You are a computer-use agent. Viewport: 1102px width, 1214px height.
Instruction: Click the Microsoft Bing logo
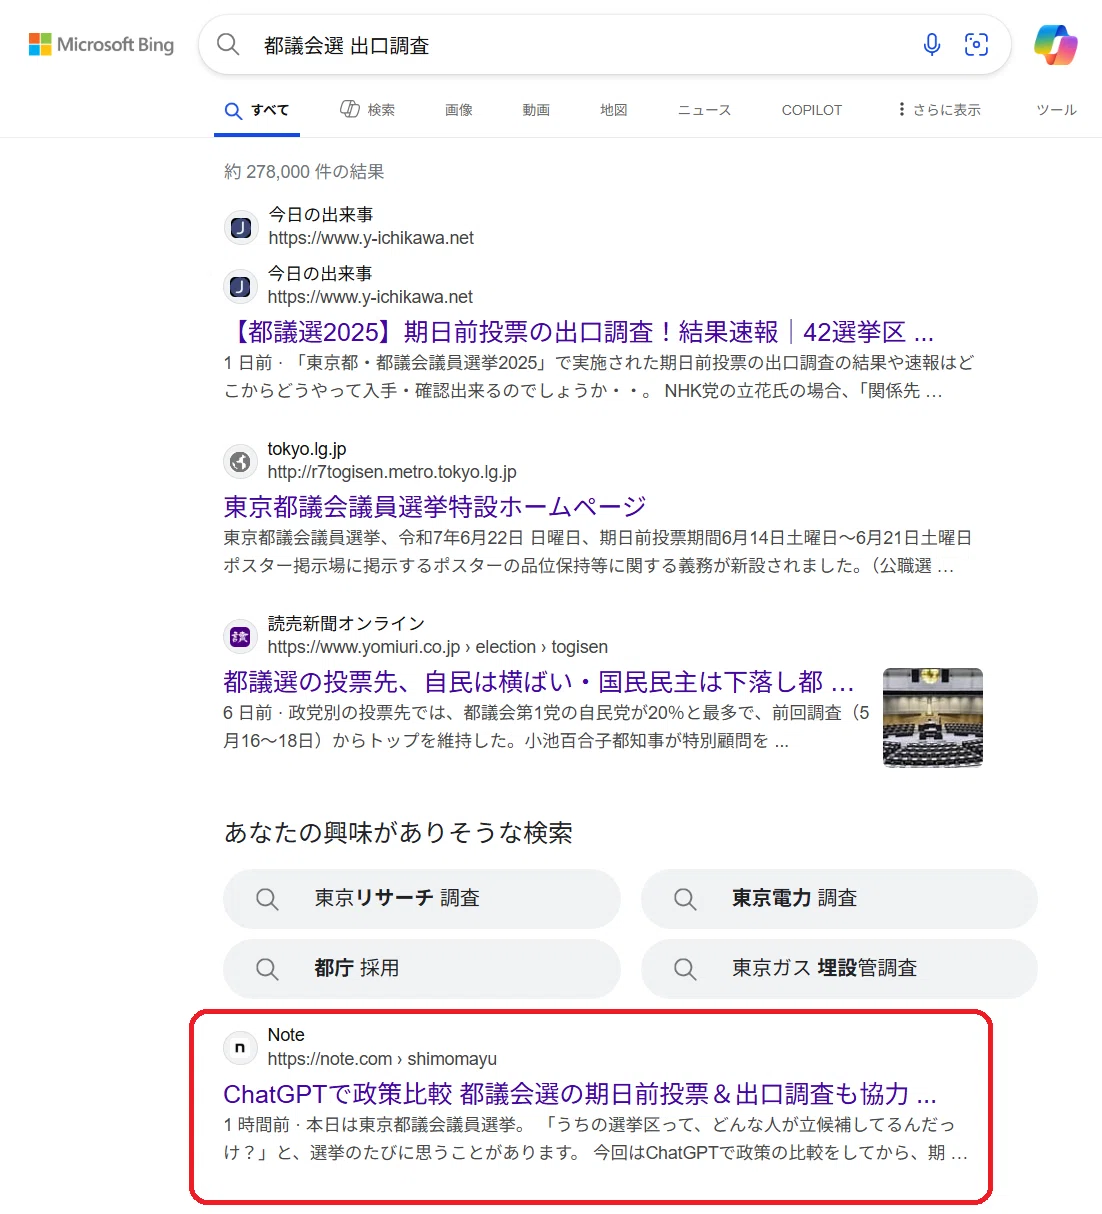pyautogui.click(x=101, y=45)
